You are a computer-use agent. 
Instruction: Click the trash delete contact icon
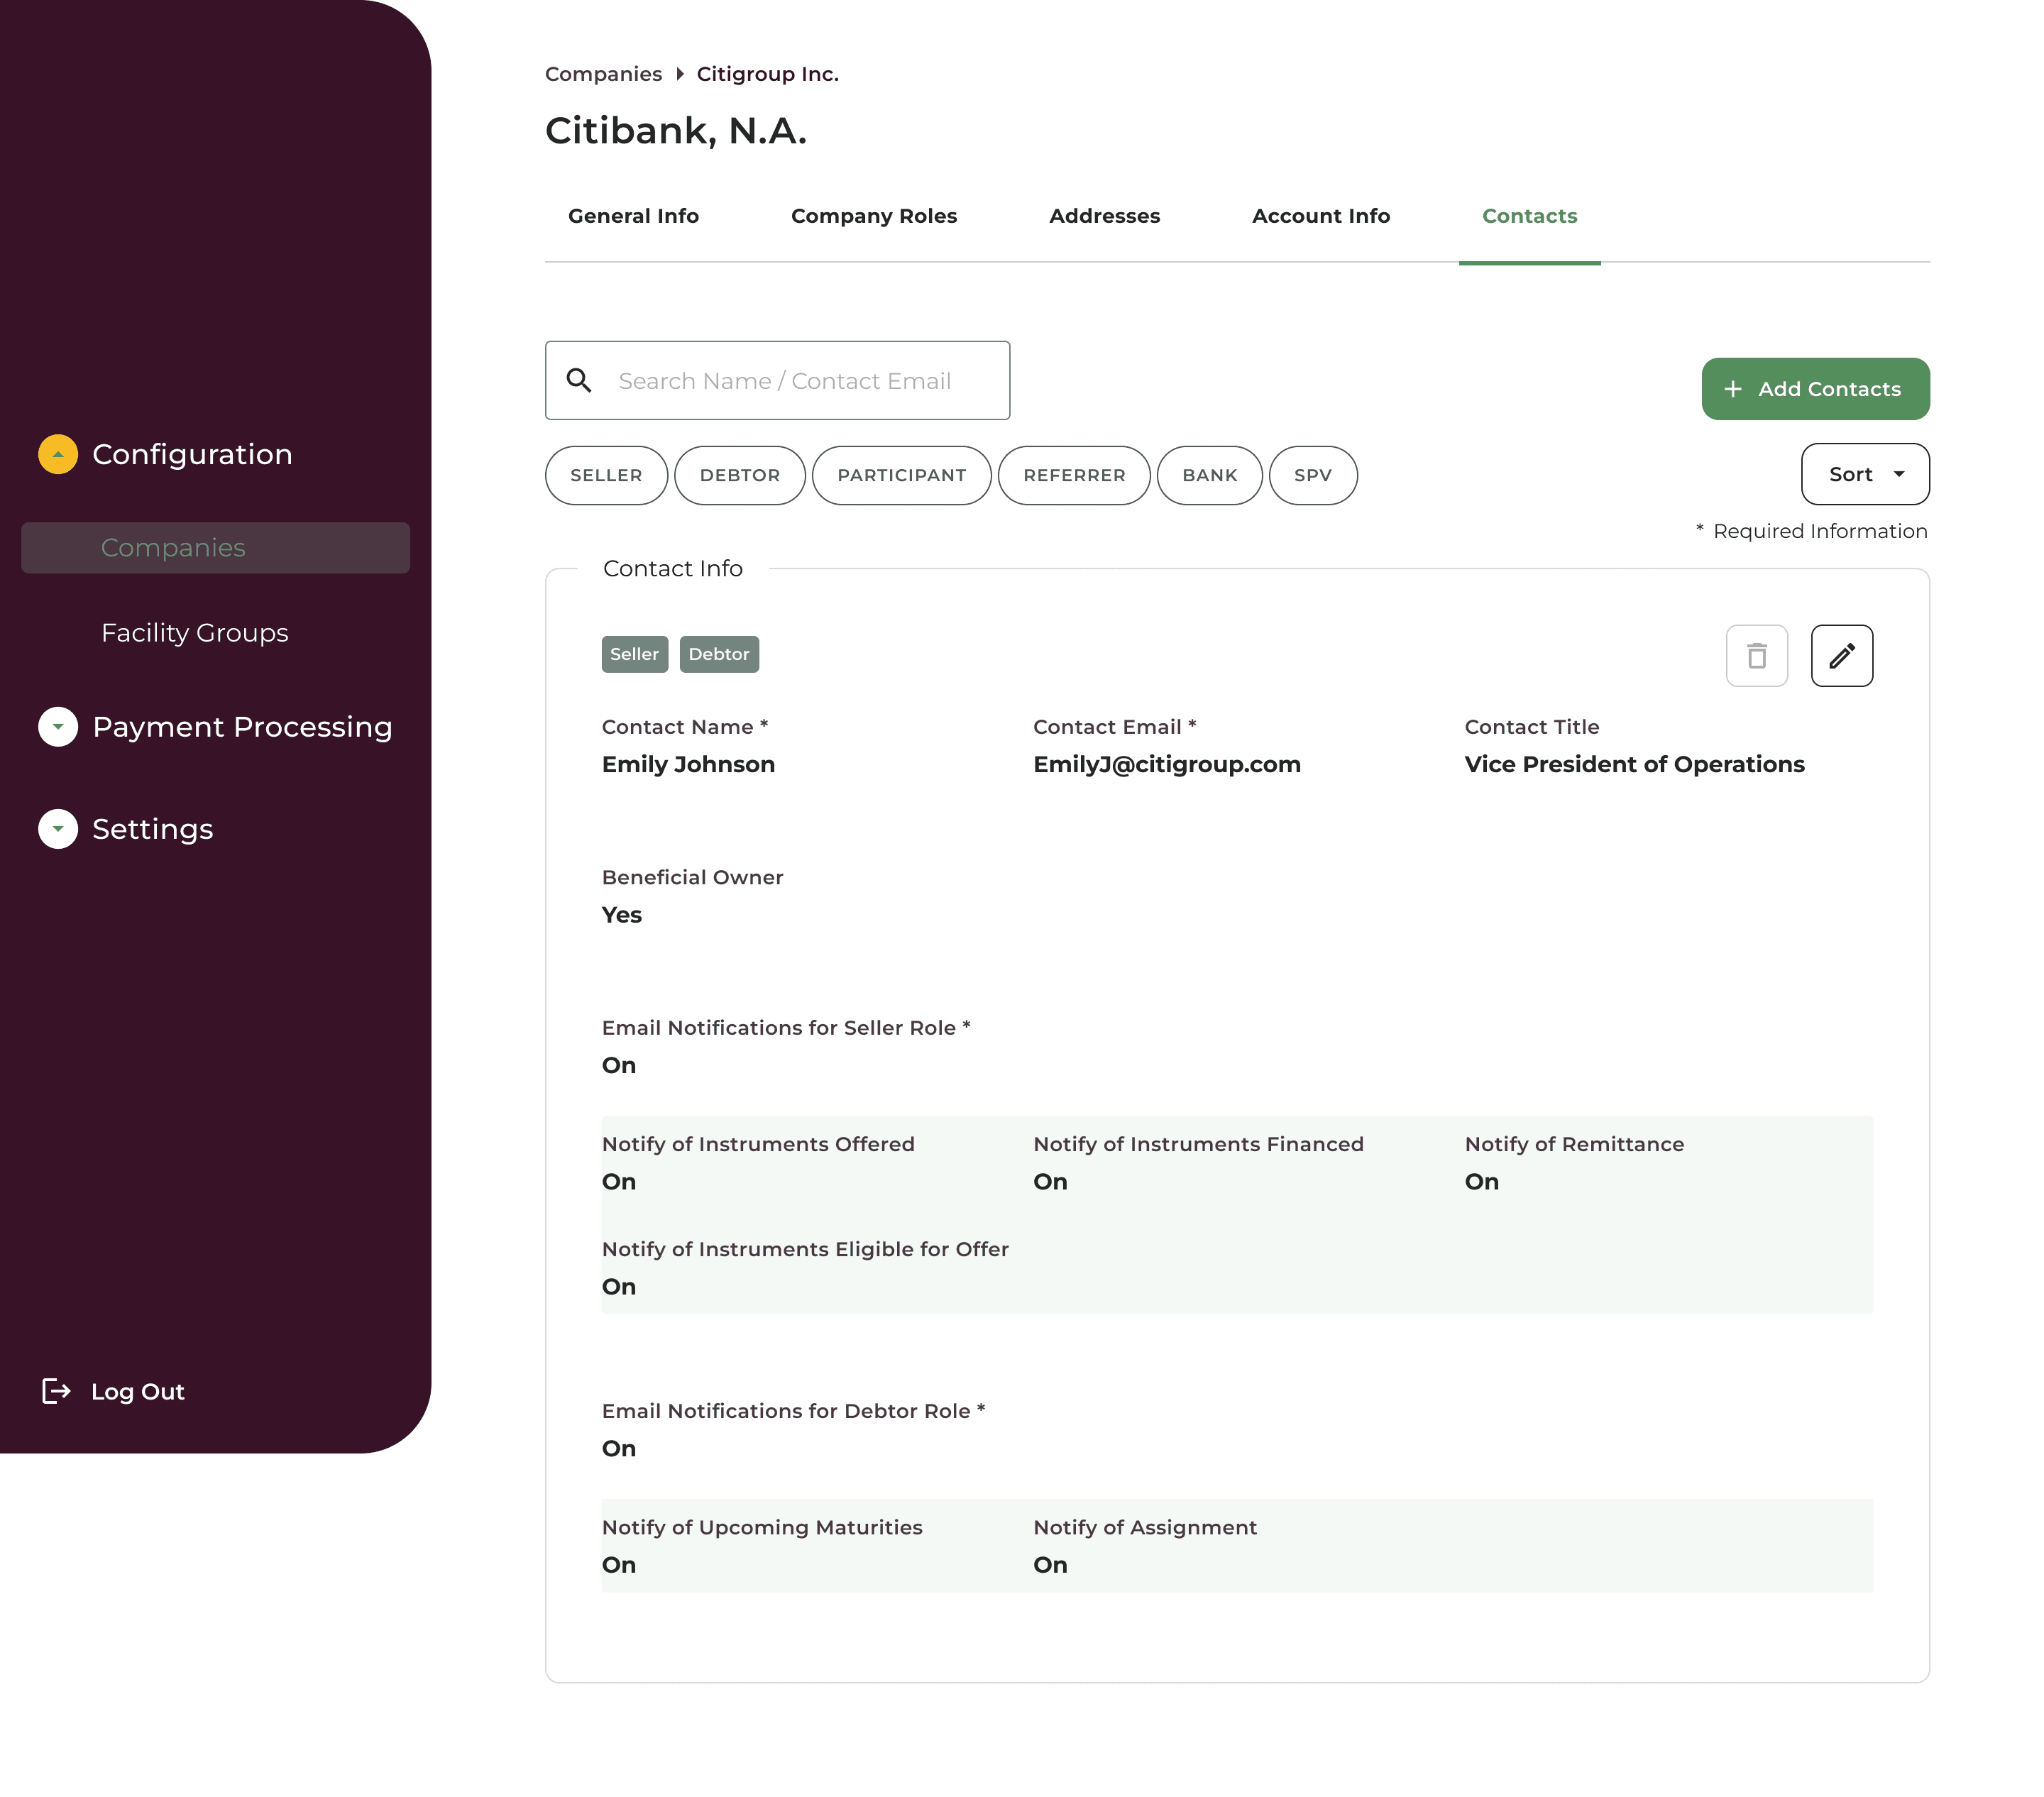pos(1756,656)
